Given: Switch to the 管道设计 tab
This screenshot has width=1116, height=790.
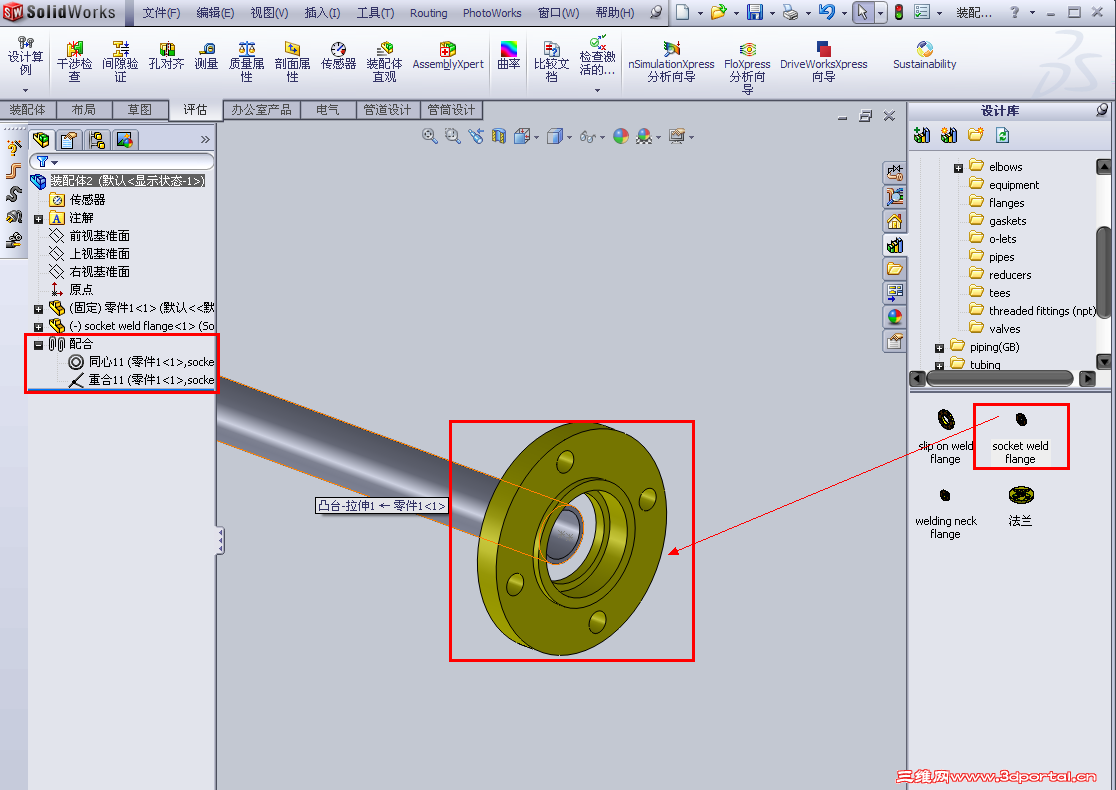Looking at the screenshot, I should click(x=387, y=110).
